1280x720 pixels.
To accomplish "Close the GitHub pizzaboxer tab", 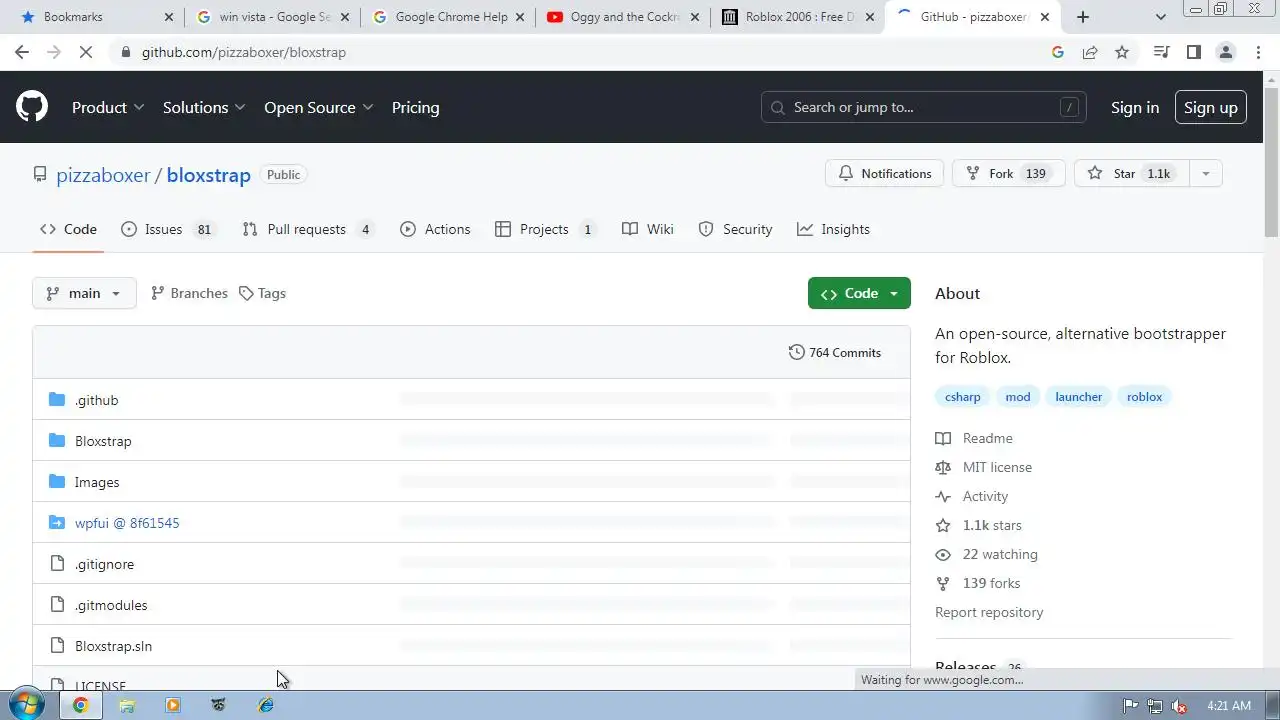I will 1045,17.
